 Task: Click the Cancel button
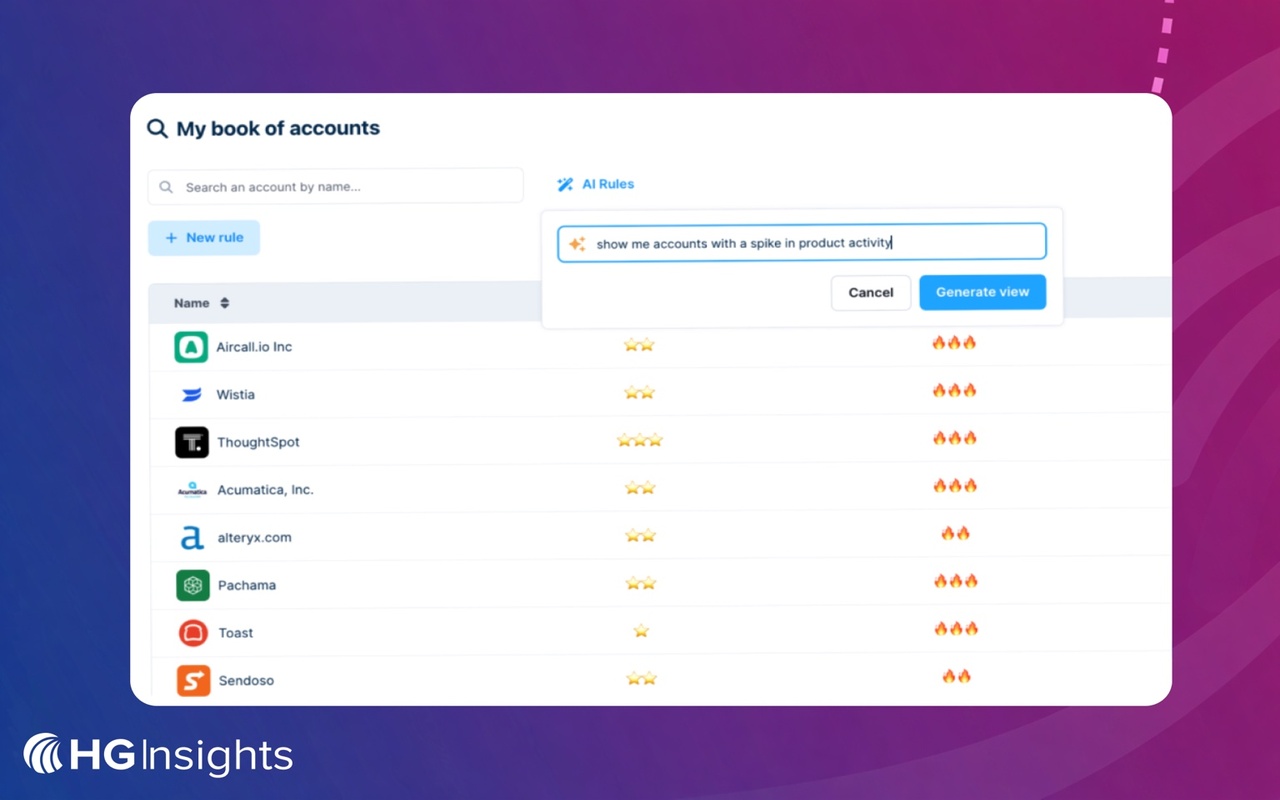pyautogui.click(x=871, y=293)
